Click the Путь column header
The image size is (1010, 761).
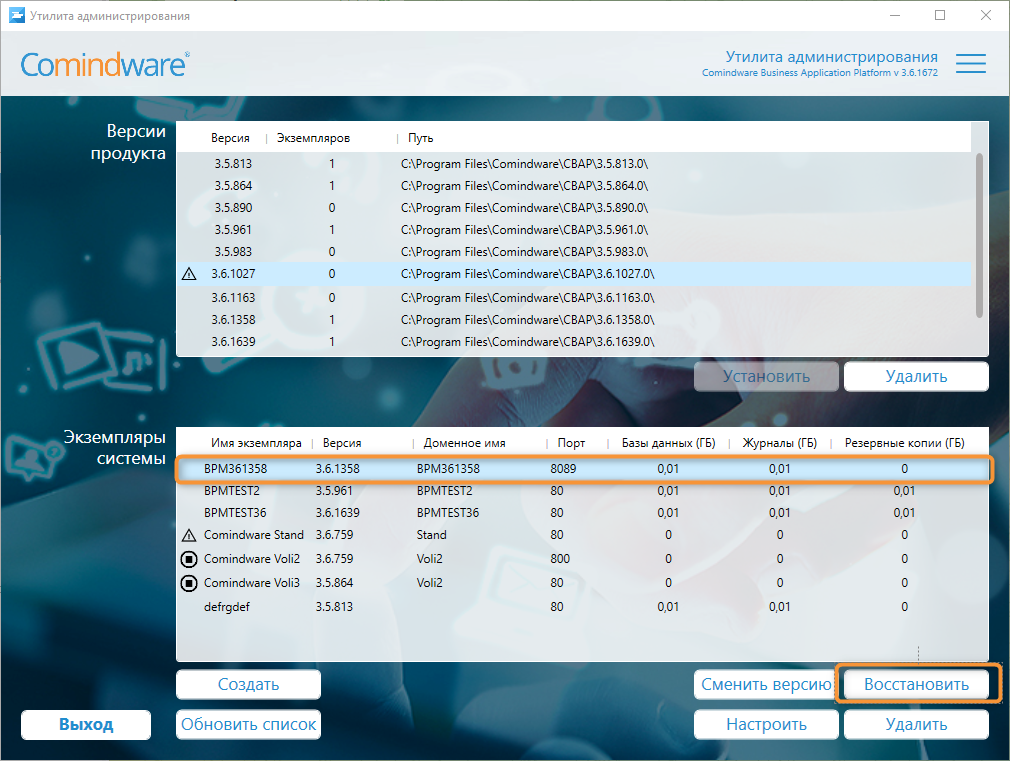coord(420,138)
